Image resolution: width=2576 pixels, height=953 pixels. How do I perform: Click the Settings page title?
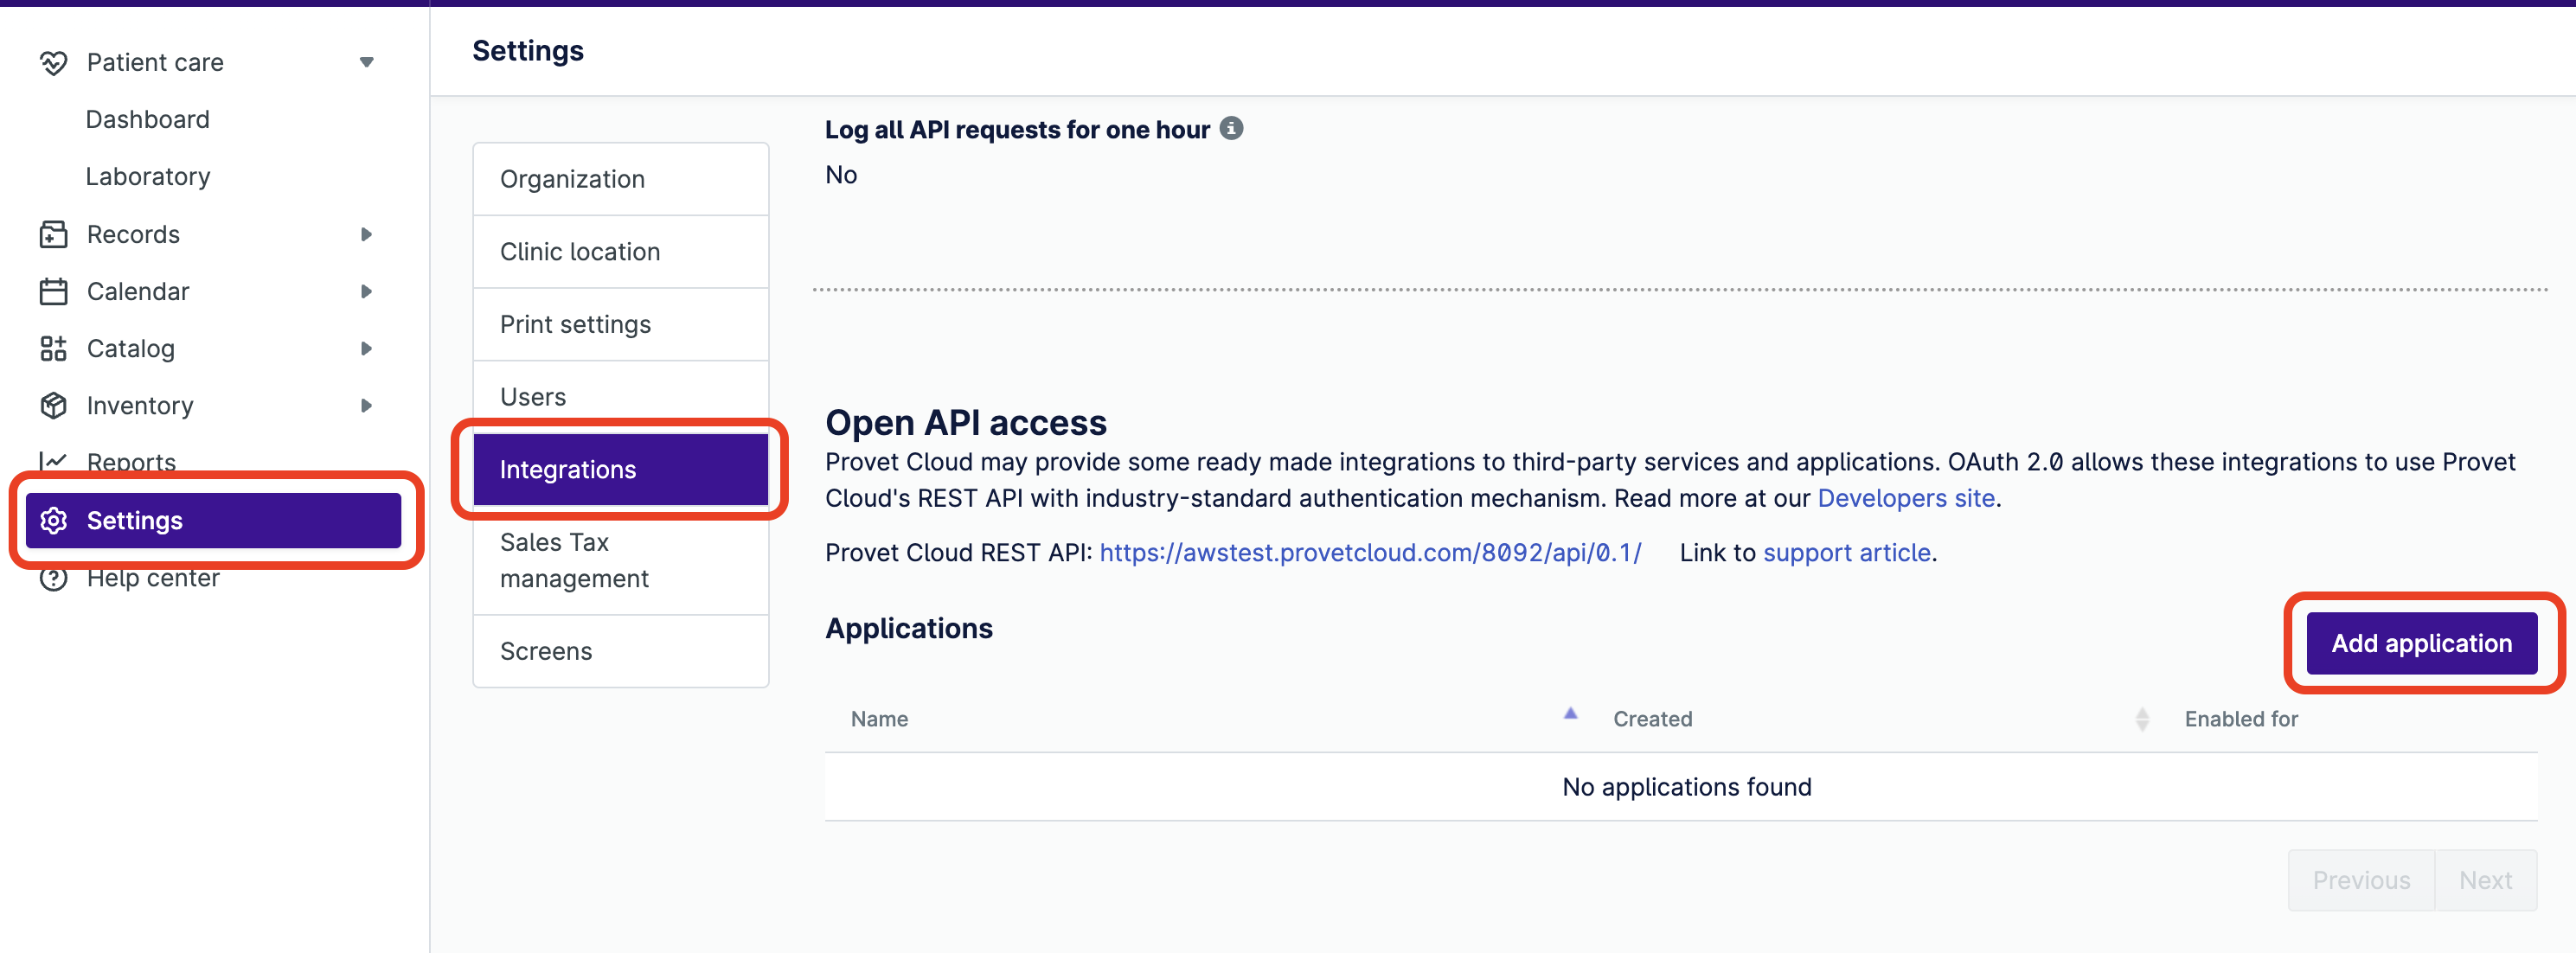coord(528,51)
